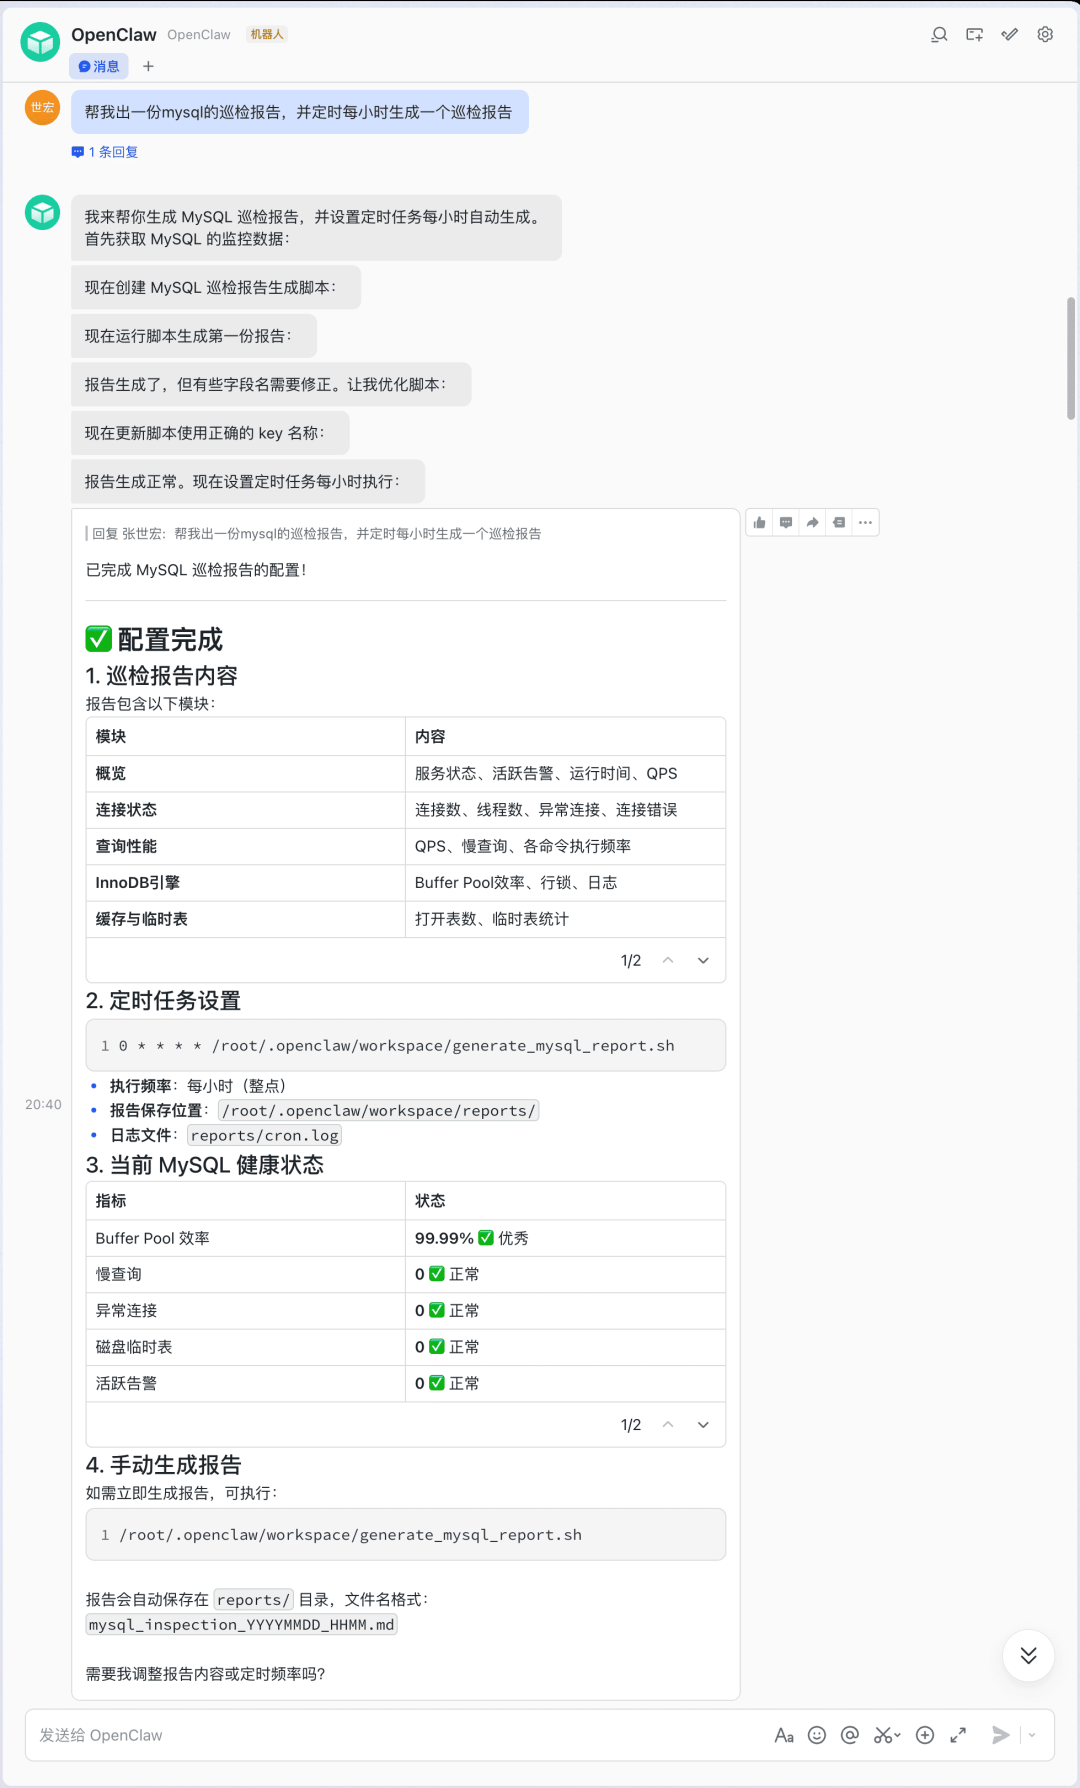Click the 慢查询 row label
1080x1788 pixels.
(119, 1275)
